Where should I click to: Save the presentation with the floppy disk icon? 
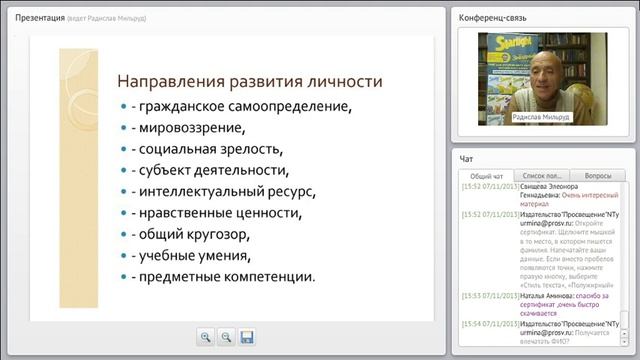click(247, 337)
